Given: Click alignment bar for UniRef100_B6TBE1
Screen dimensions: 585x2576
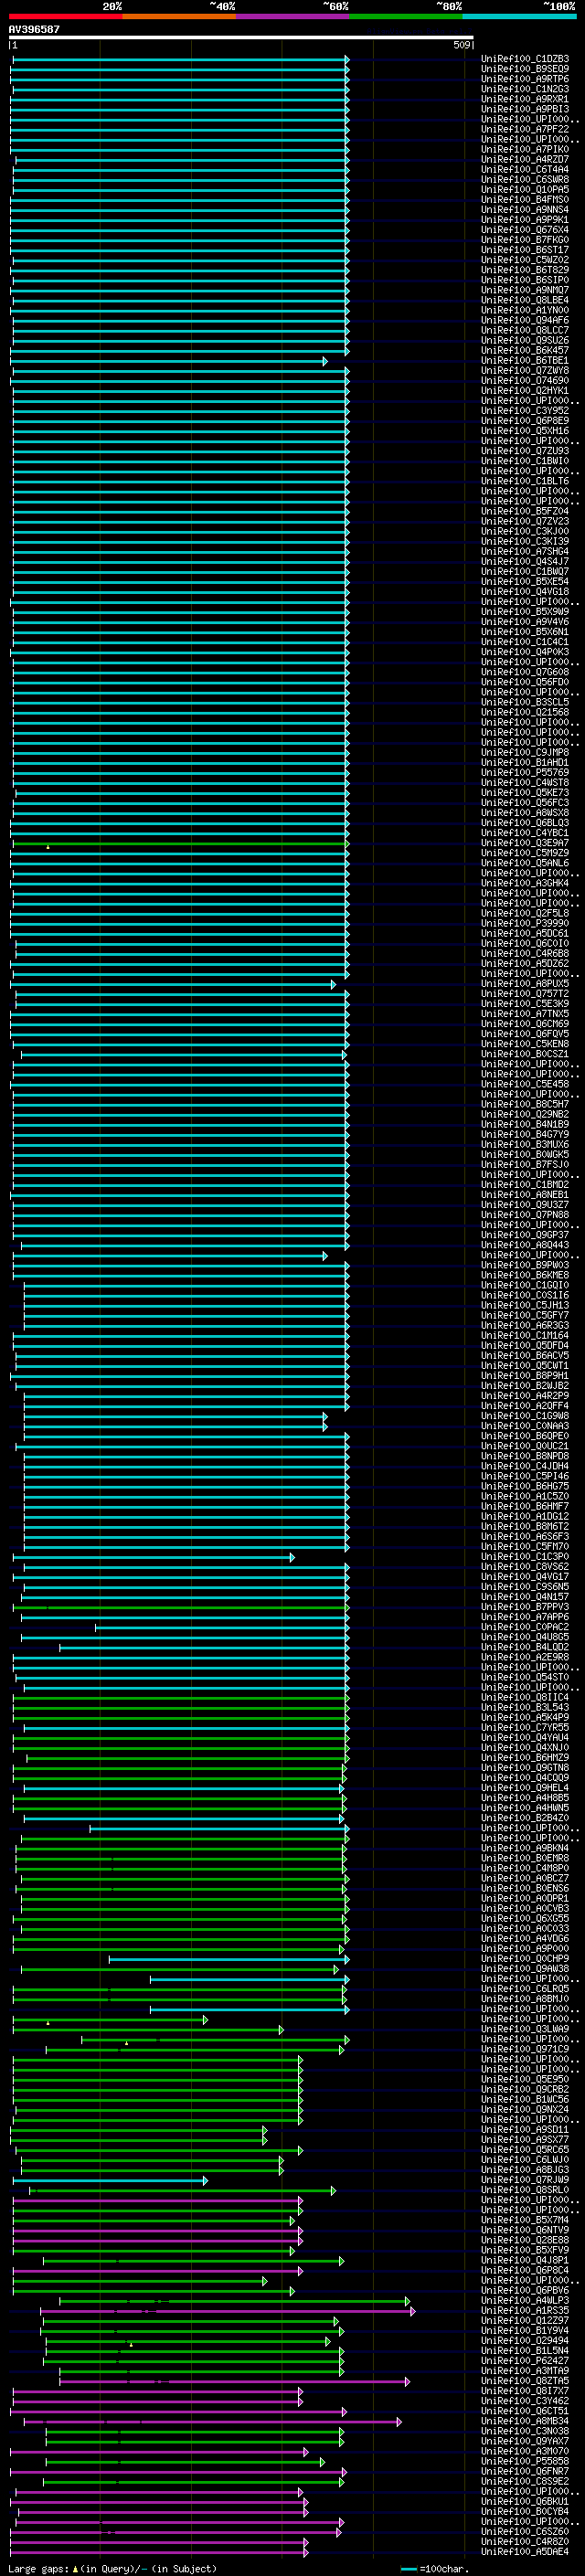Looking at the screenshot, I should click(x=170, y=361).
